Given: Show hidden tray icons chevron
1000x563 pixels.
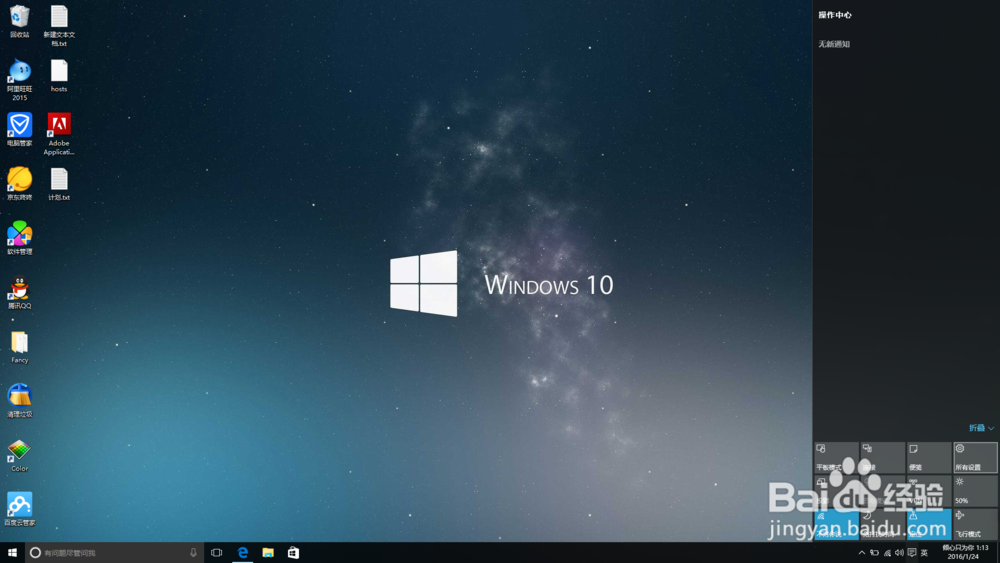Looking at the screenshot, I should tap(862, 553).
